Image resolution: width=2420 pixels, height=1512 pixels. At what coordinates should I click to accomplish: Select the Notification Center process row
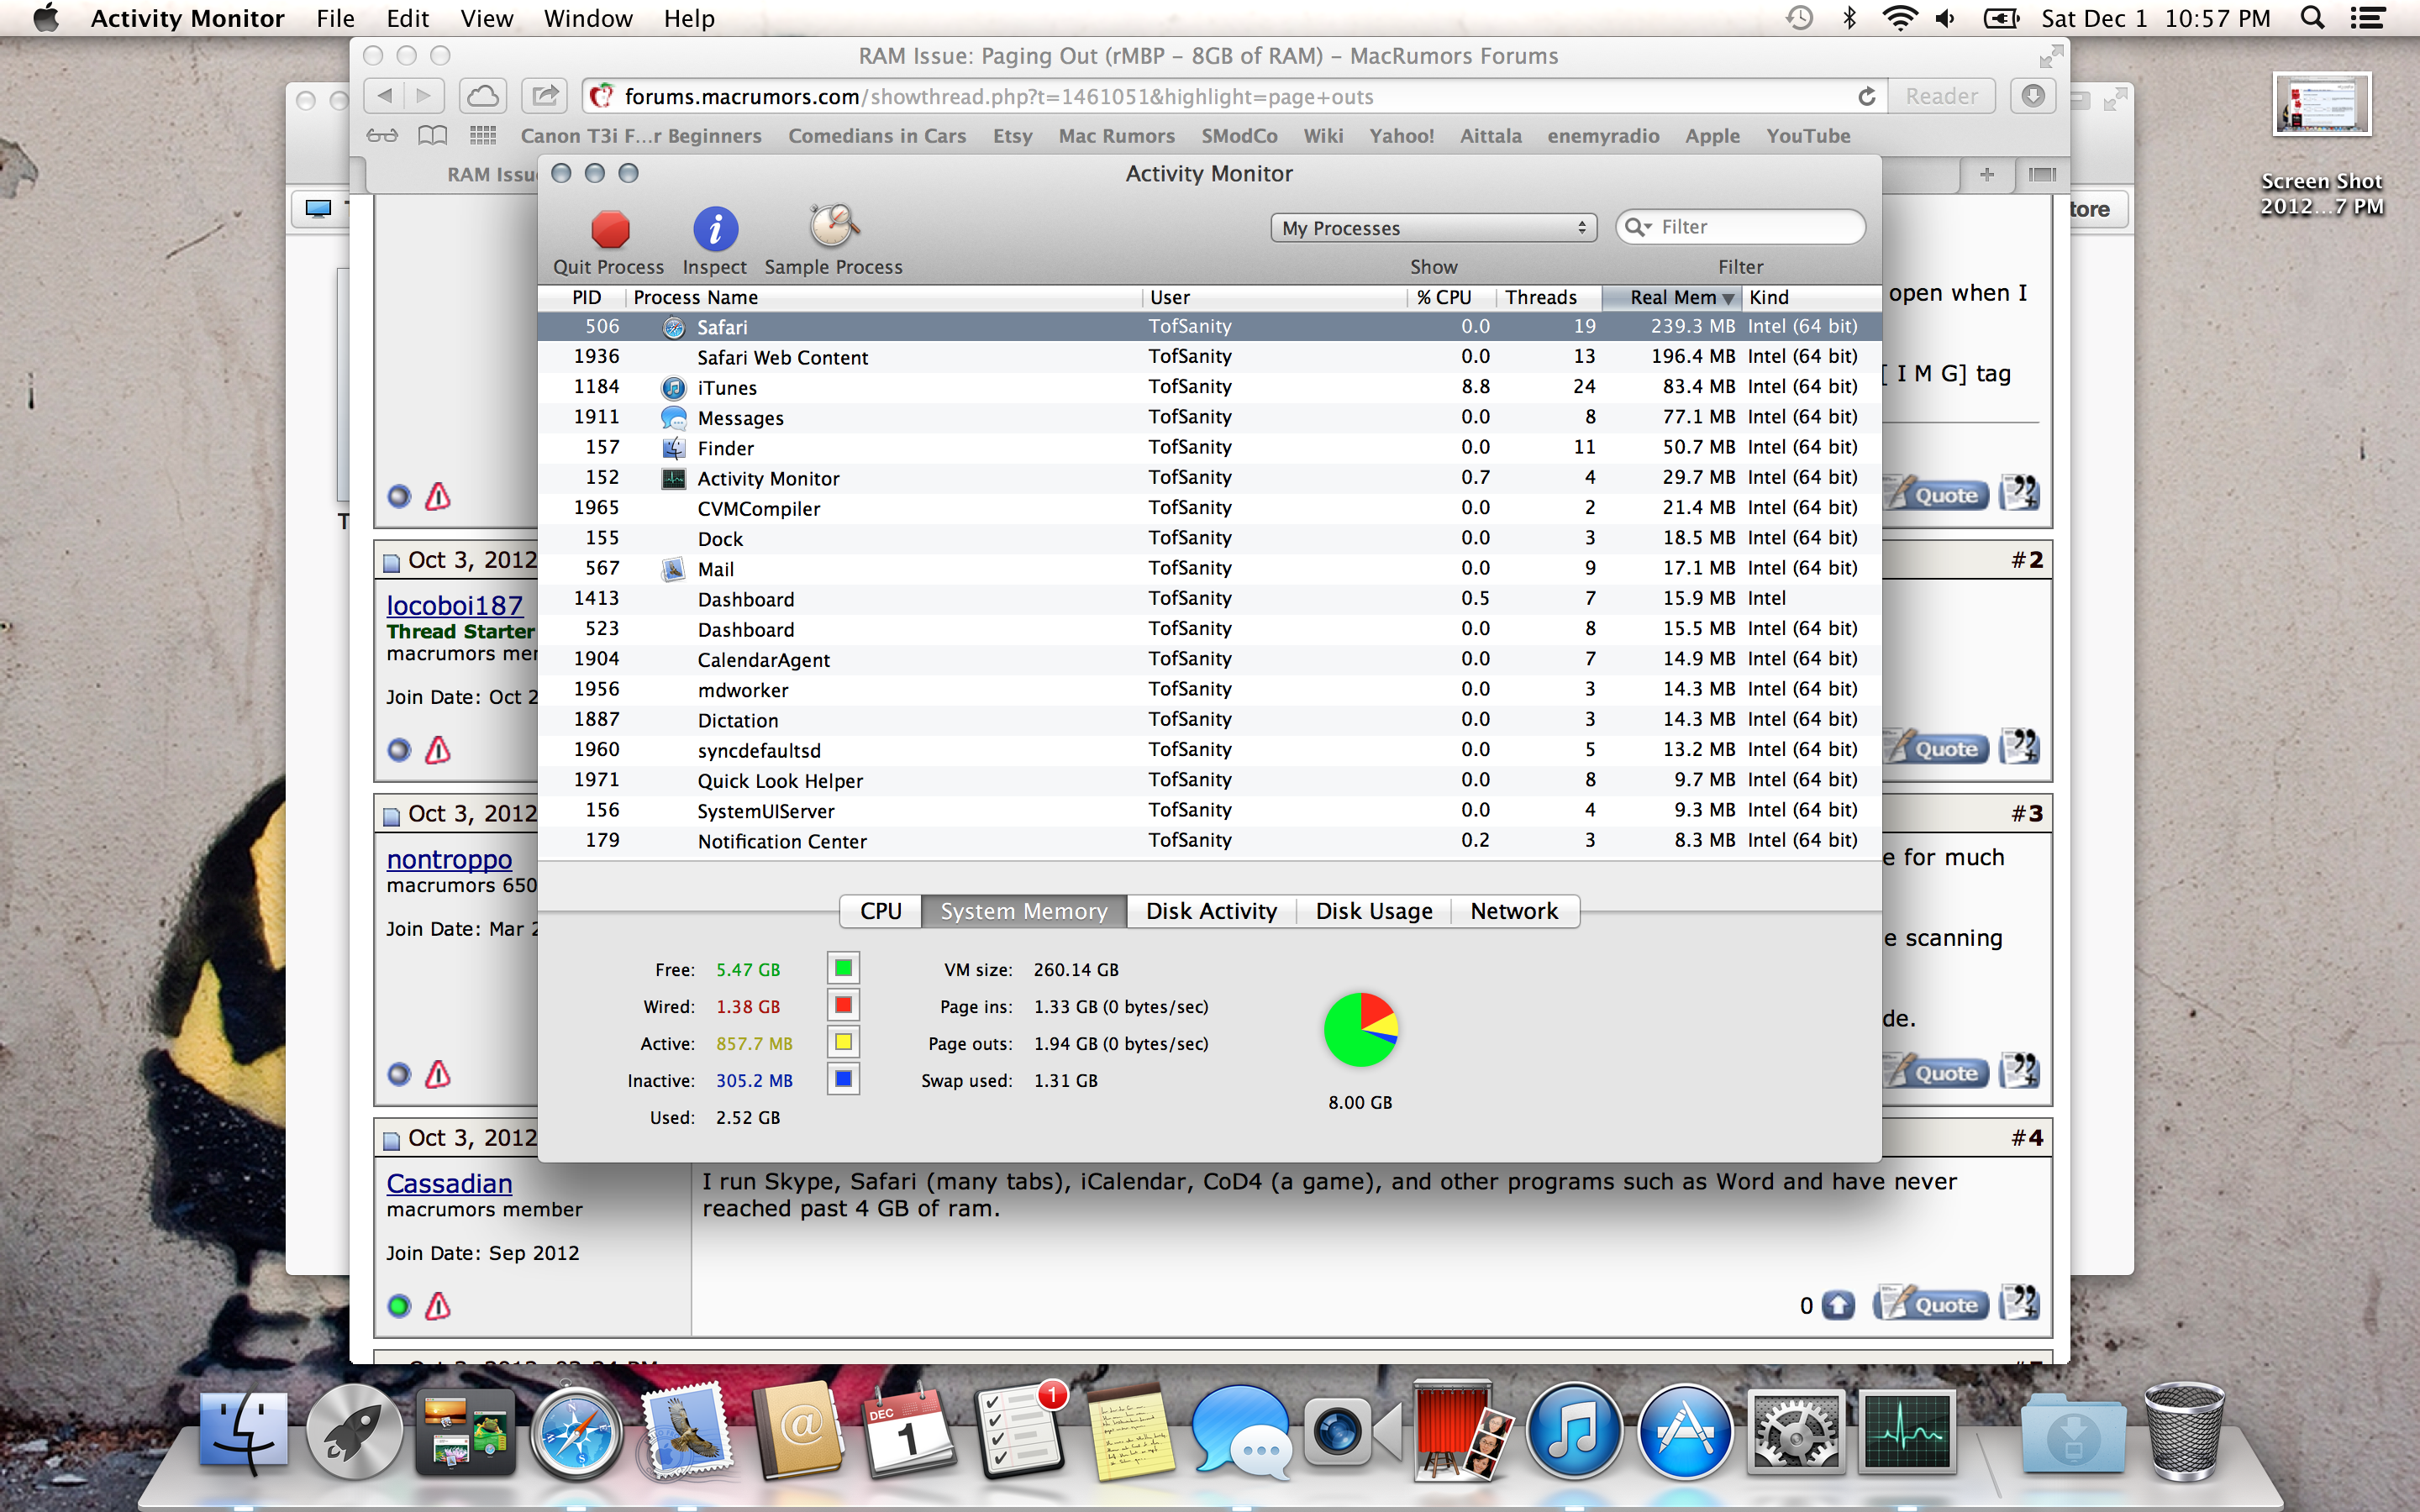coord(1209,841)
